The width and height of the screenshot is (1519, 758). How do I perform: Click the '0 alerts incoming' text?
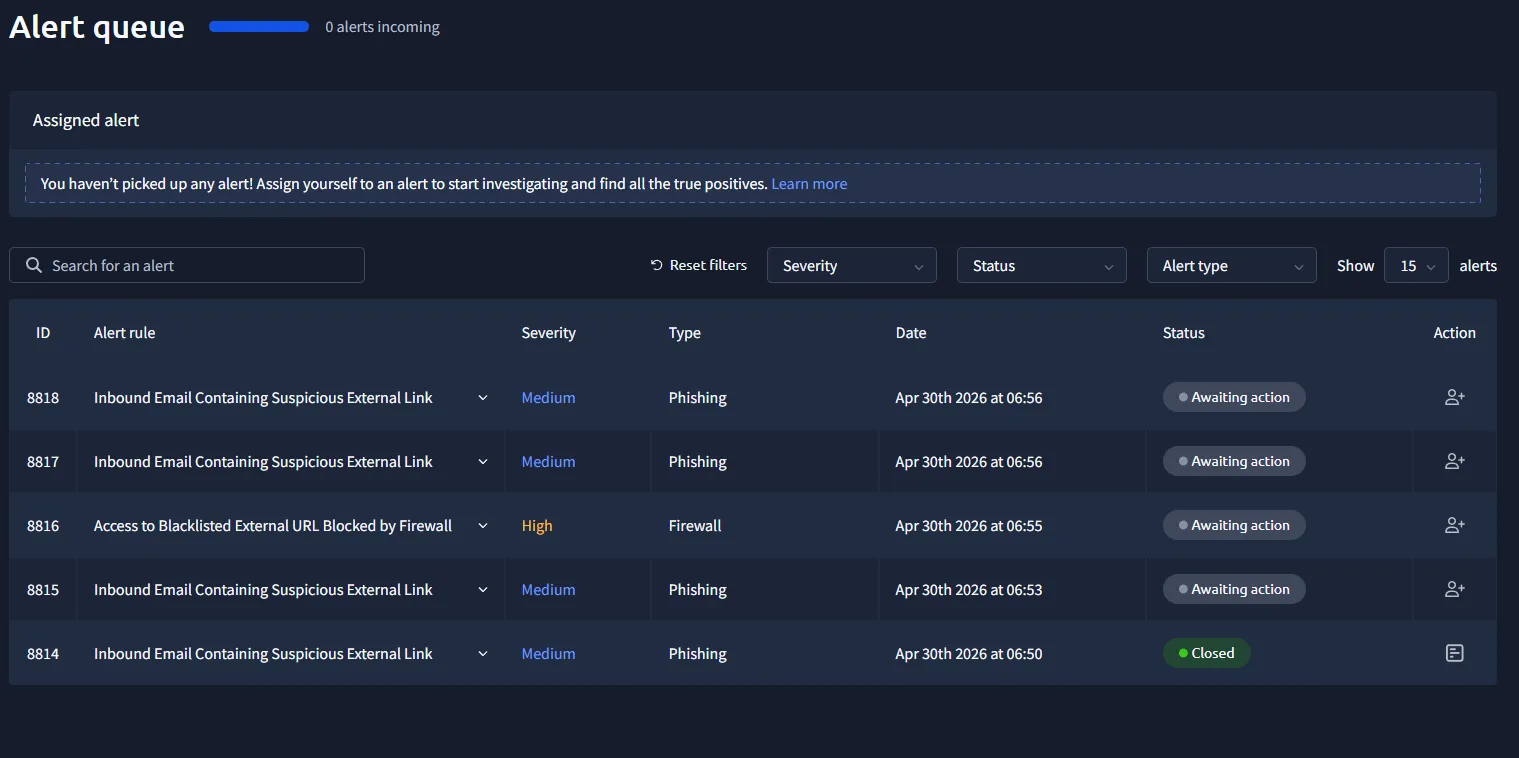click(x=382, y=27)
